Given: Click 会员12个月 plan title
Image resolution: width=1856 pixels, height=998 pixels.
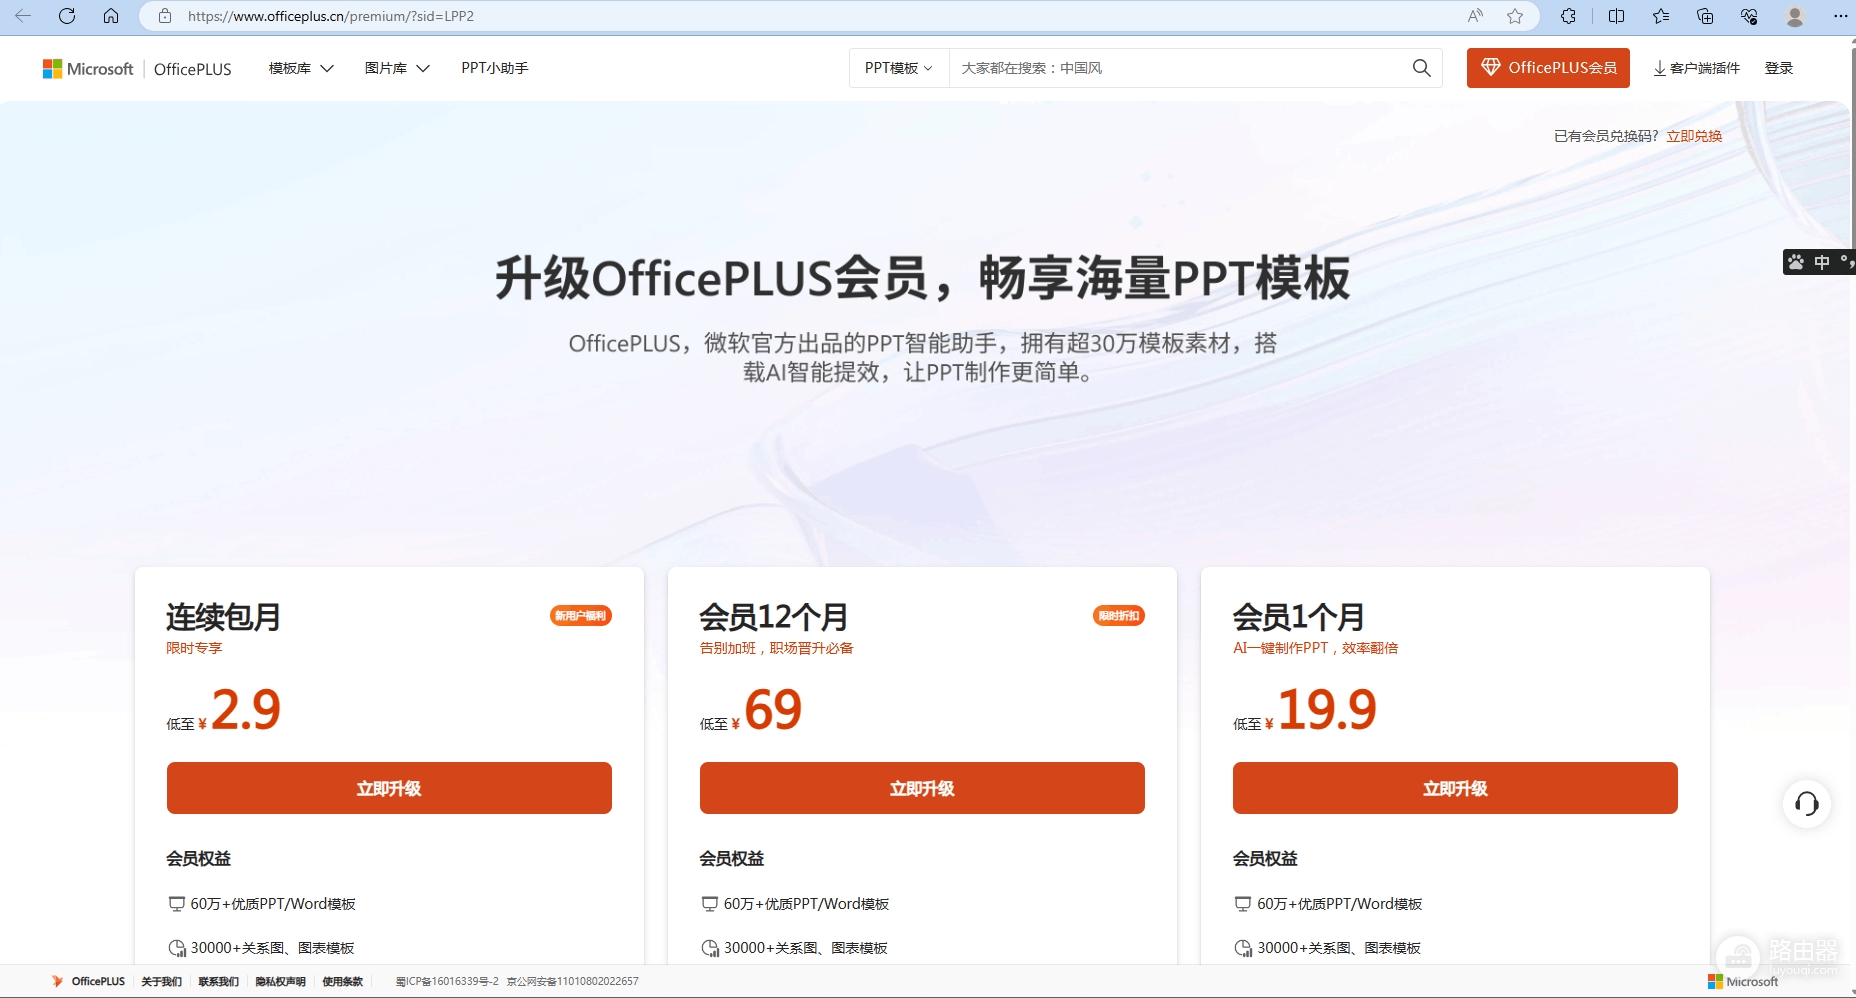Looking at the screenshot, I should pyautogui.click(x=774, y=617).
